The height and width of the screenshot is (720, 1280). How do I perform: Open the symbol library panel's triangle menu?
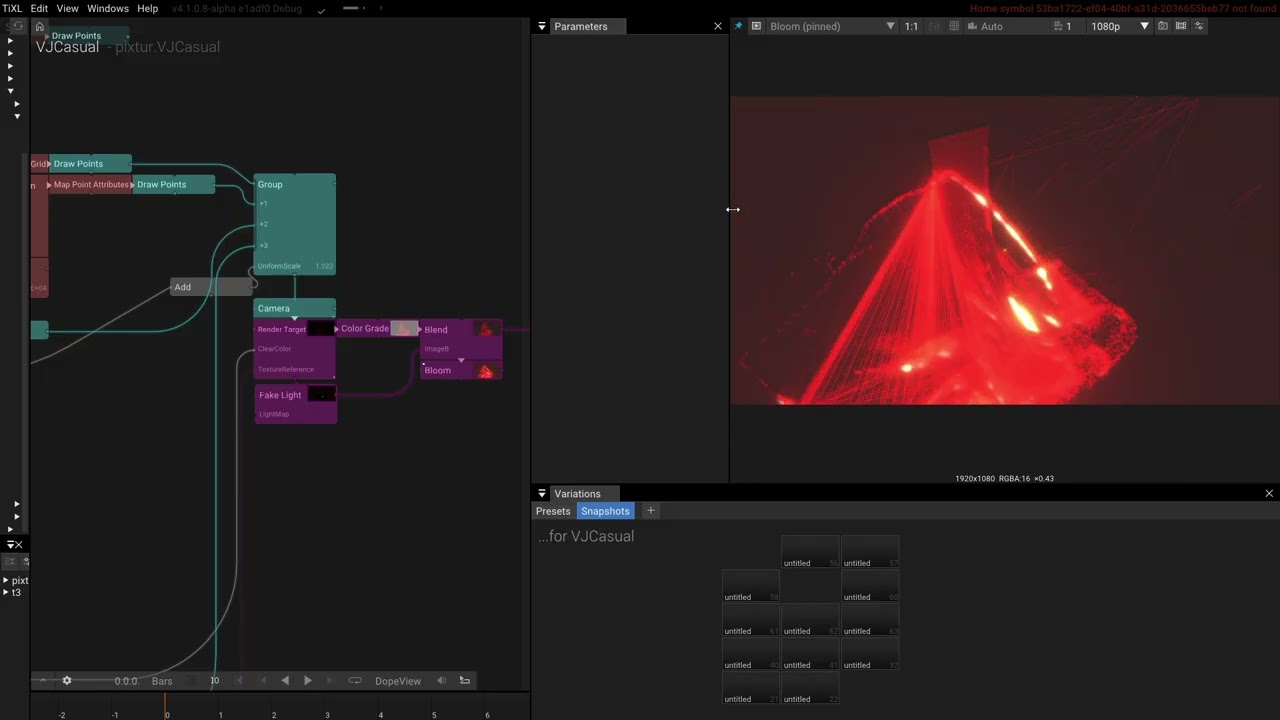[x=10, y=545]
